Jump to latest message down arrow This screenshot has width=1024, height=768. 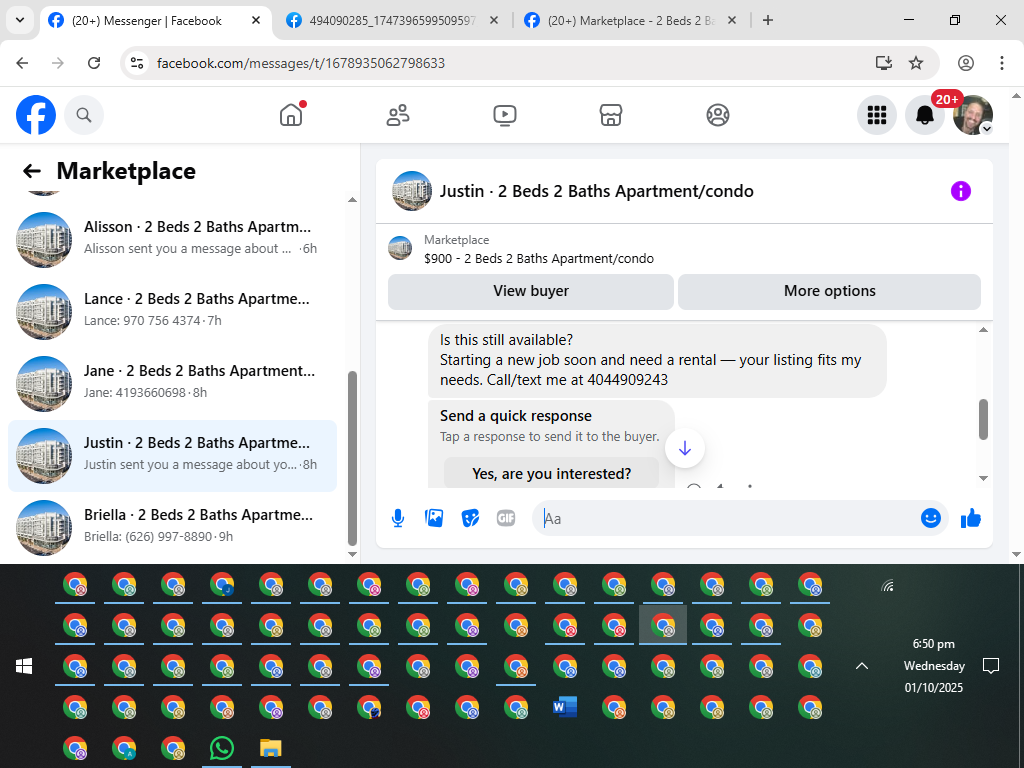tap(684, 448)
